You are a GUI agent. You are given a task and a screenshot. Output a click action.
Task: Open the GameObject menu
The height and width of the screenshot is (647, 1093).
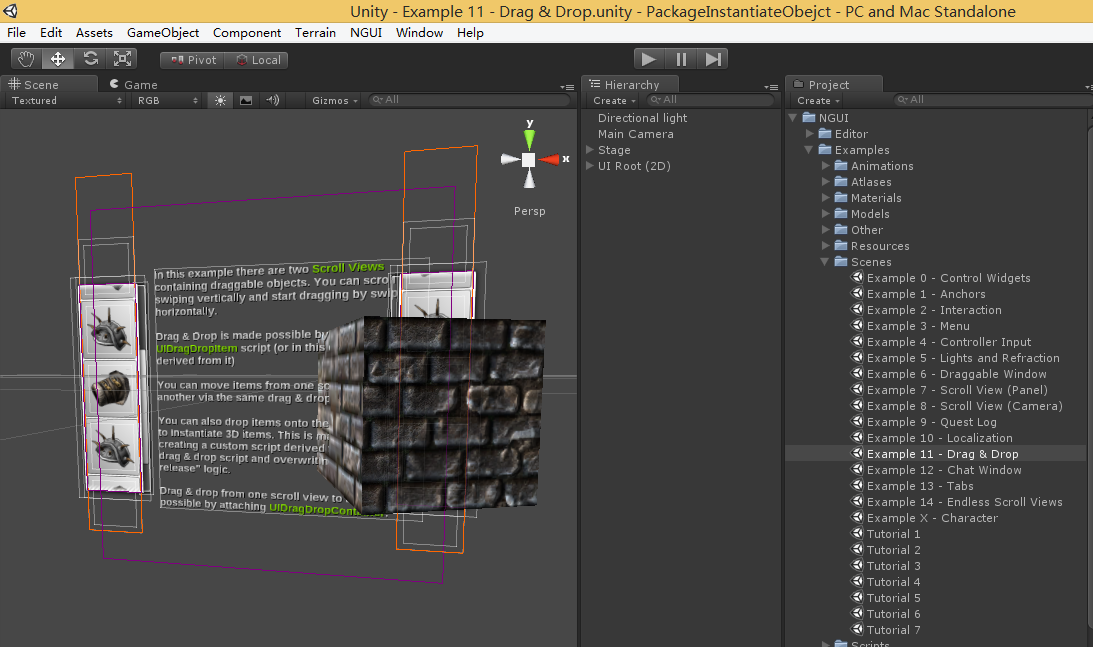pos(163,33)
